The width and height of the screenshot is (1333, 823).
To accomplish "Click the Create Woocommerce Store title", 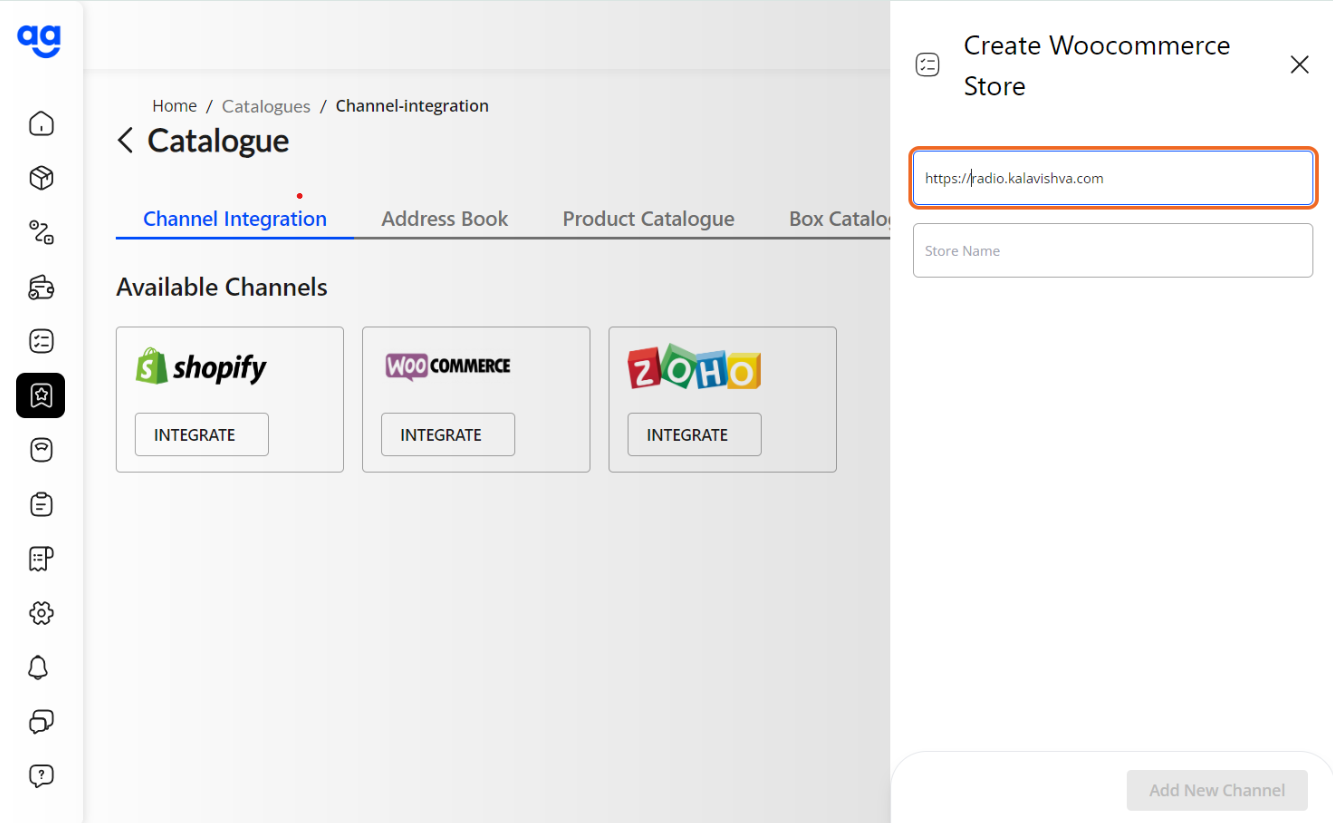I will click(1097, 66).
